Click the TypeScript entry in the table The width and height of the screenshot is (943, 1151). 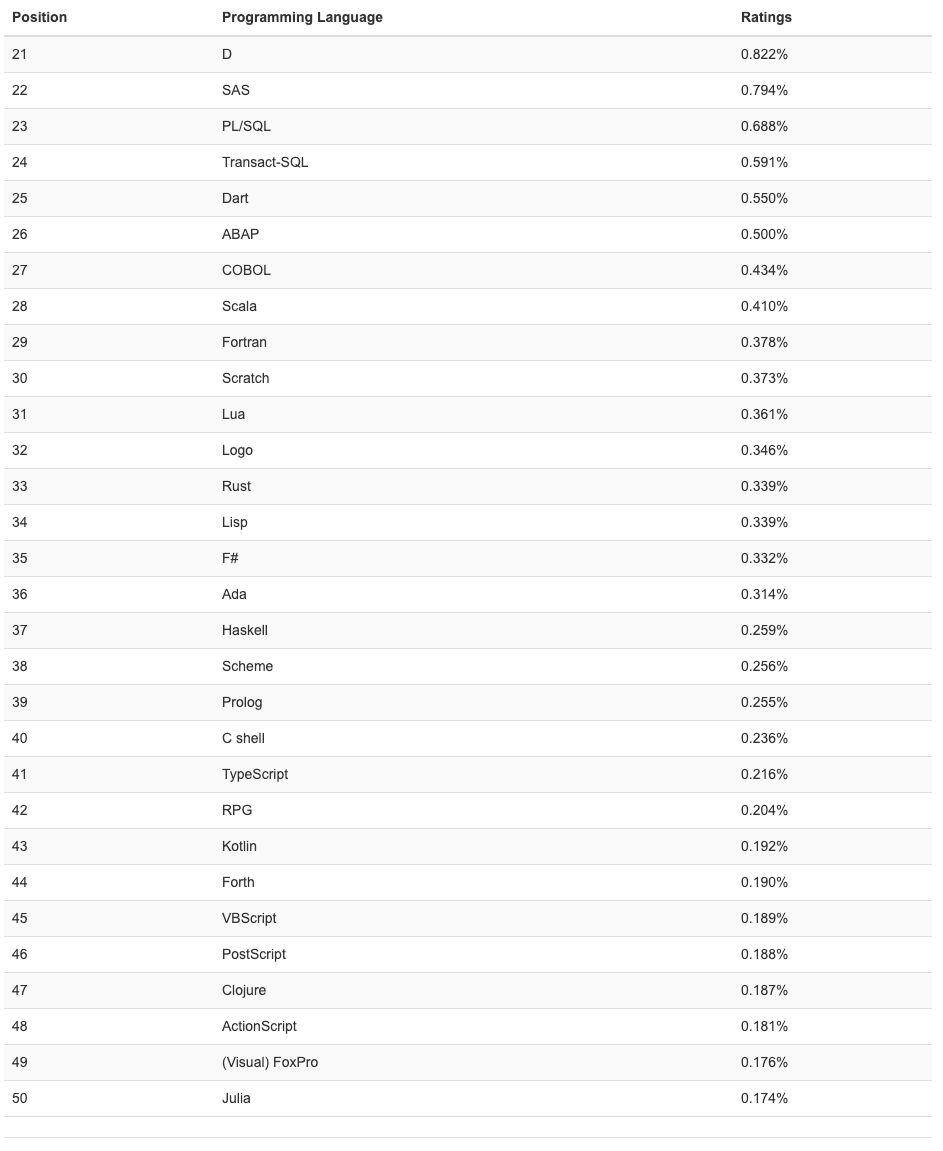[255, 774]
